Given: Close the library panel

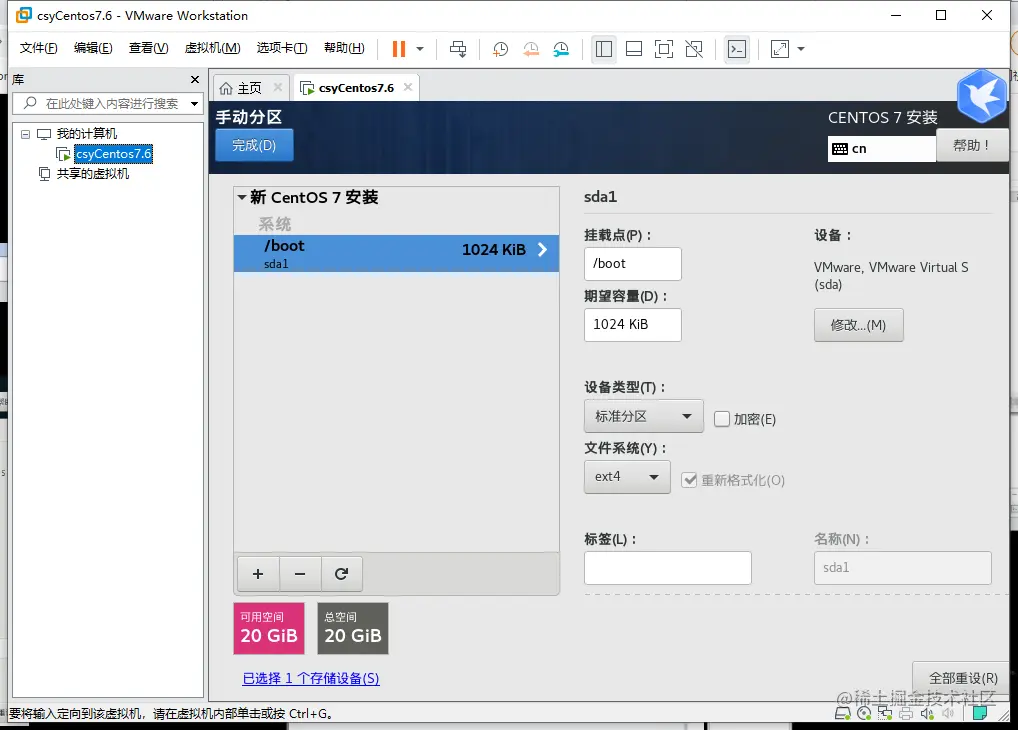Looking at the screenshot, I should pos(195,79).
